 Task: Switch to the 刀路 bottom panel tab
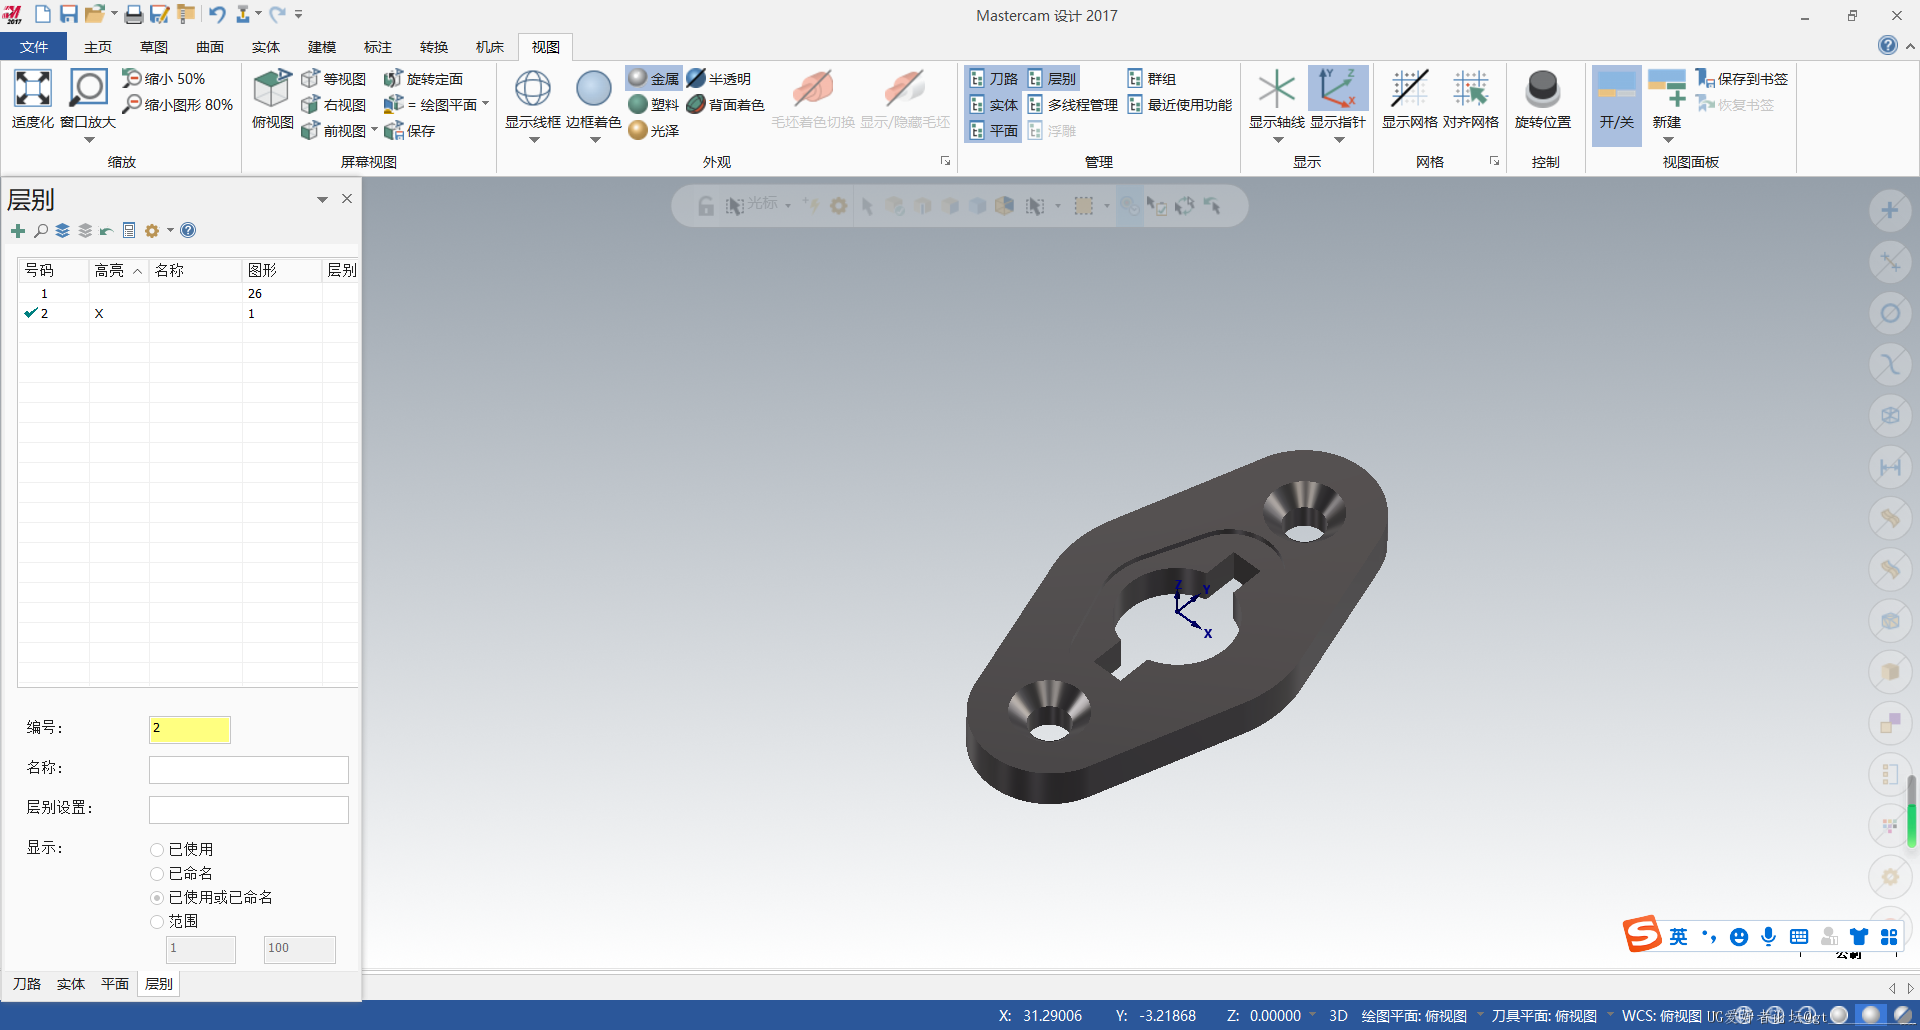pos(27,984)
